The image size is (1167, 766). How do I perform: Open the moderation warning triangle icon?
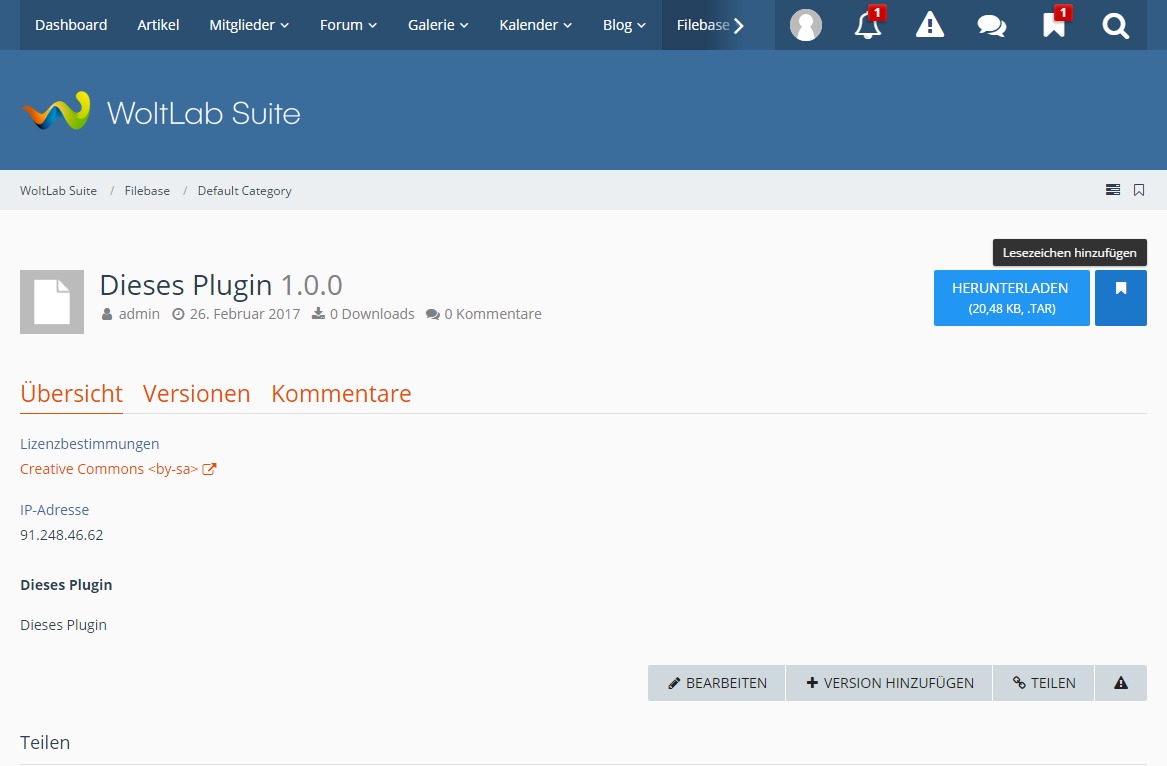pyautogui.click(x=930, y=25)
